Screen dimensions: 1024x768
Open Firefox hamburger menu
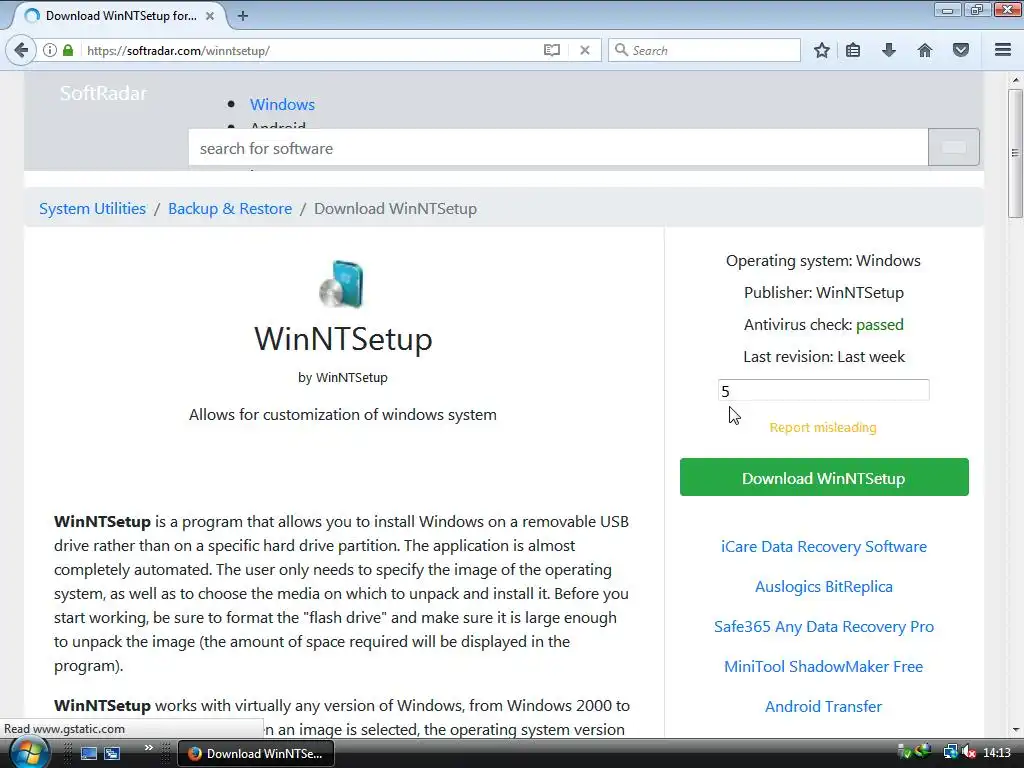pyautogui.click(x=1003, y=50)
